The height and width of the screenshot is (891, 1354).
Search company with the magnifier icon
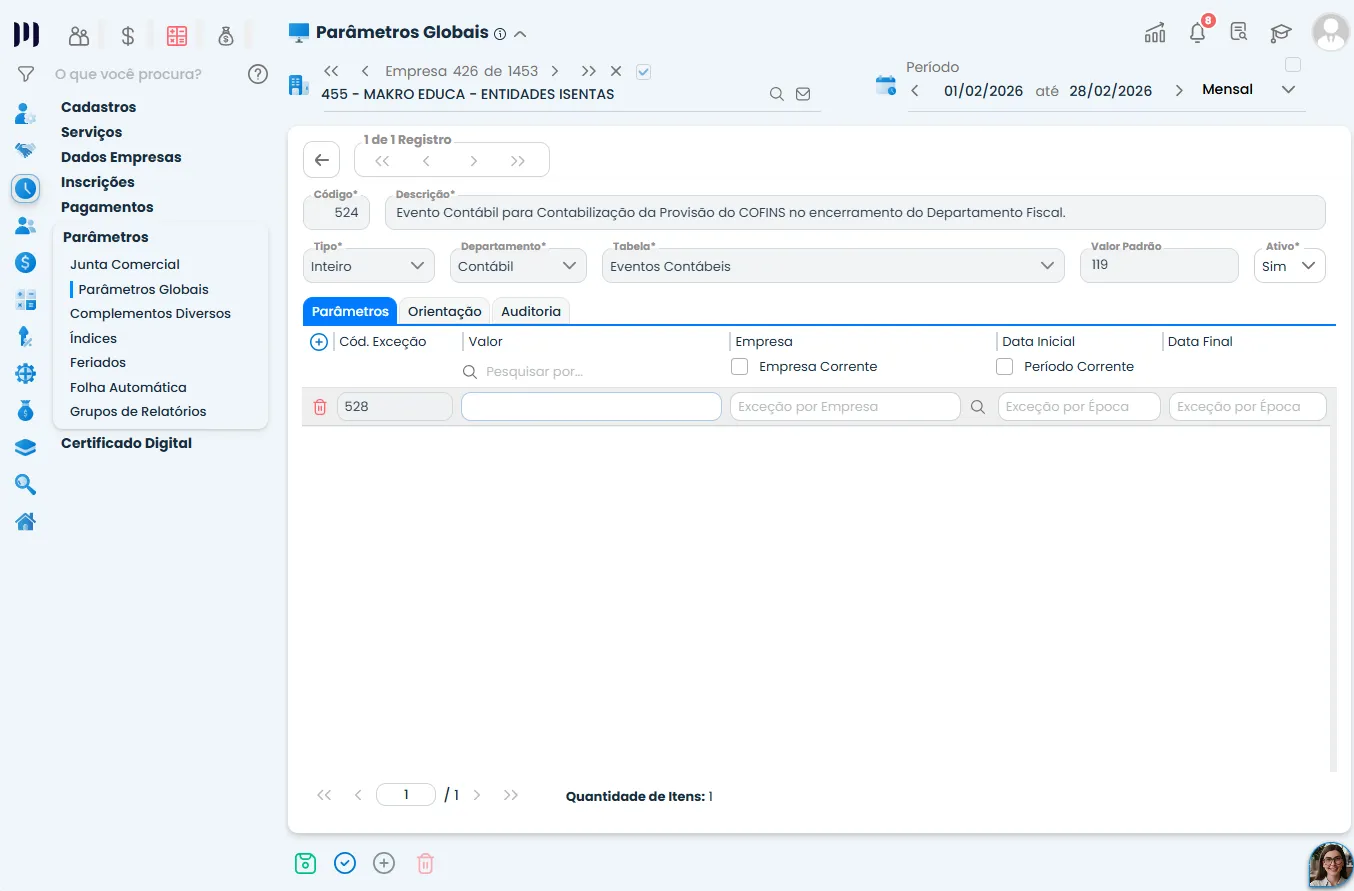click(776, 94)
